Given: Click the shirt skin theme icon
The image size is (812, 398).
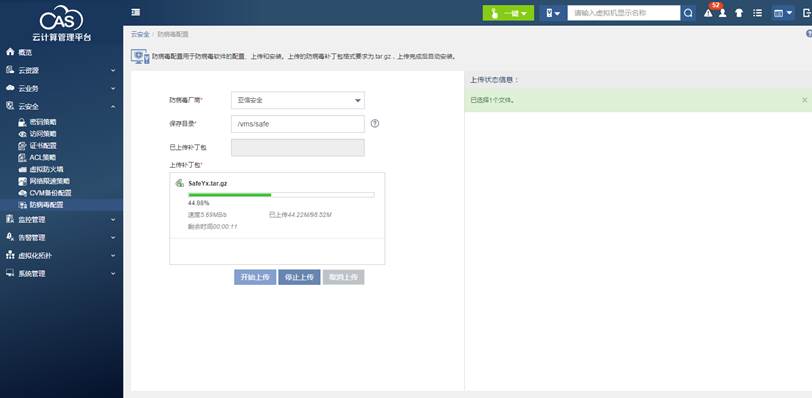Looking at the screenshot, I should click(739, 13).
